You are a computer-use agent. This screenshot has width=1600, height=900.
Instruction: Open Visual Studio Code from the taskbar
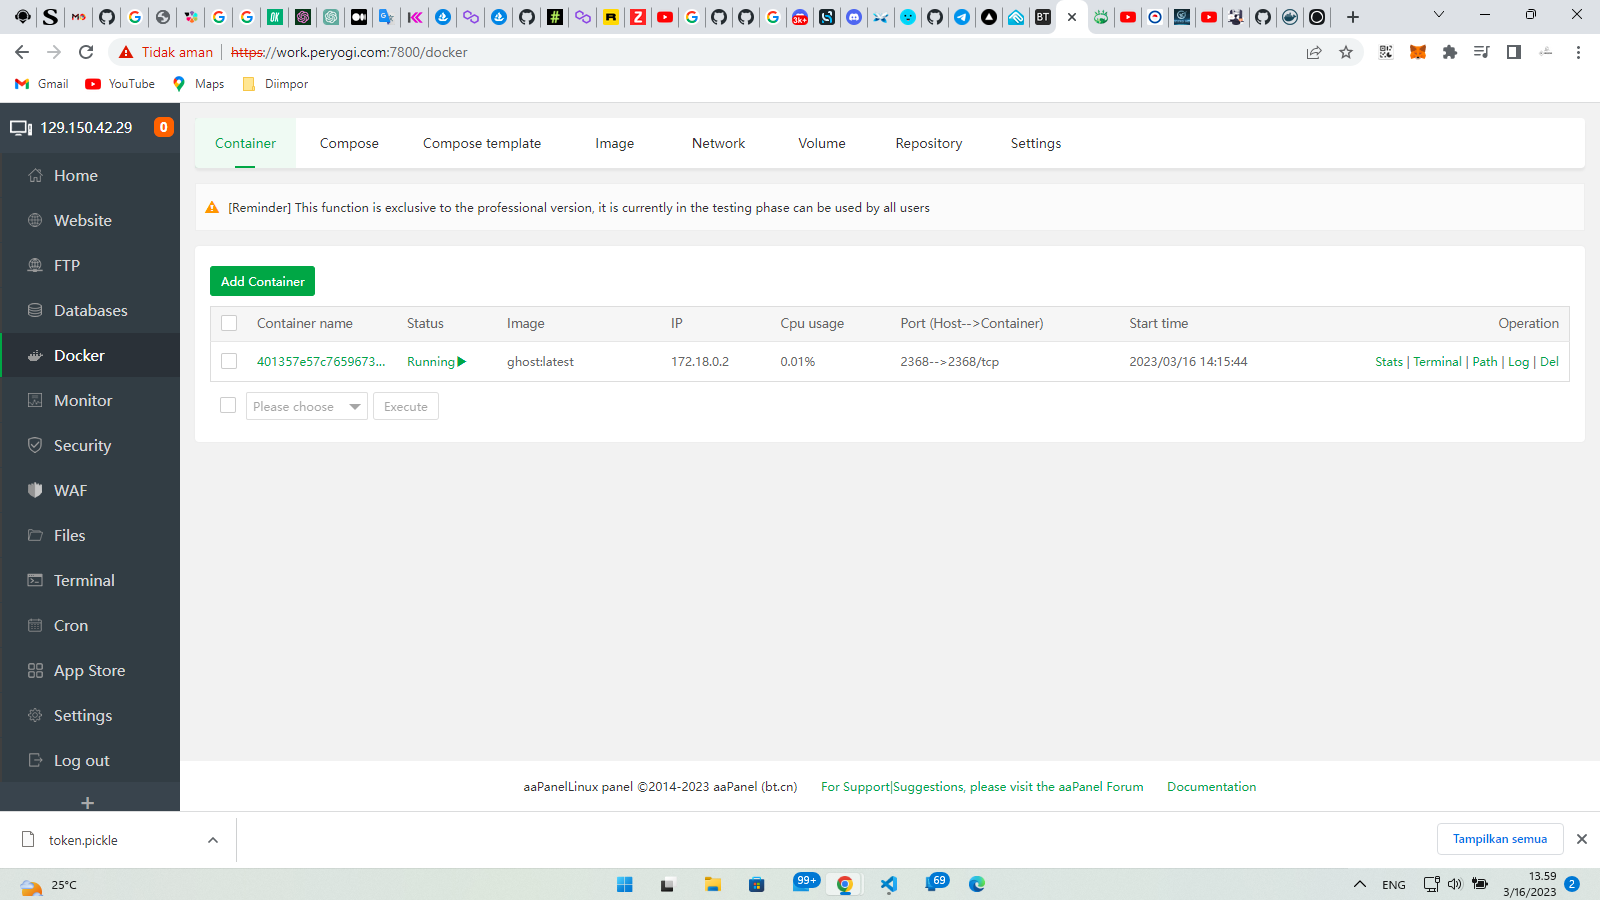coord(889,884)
